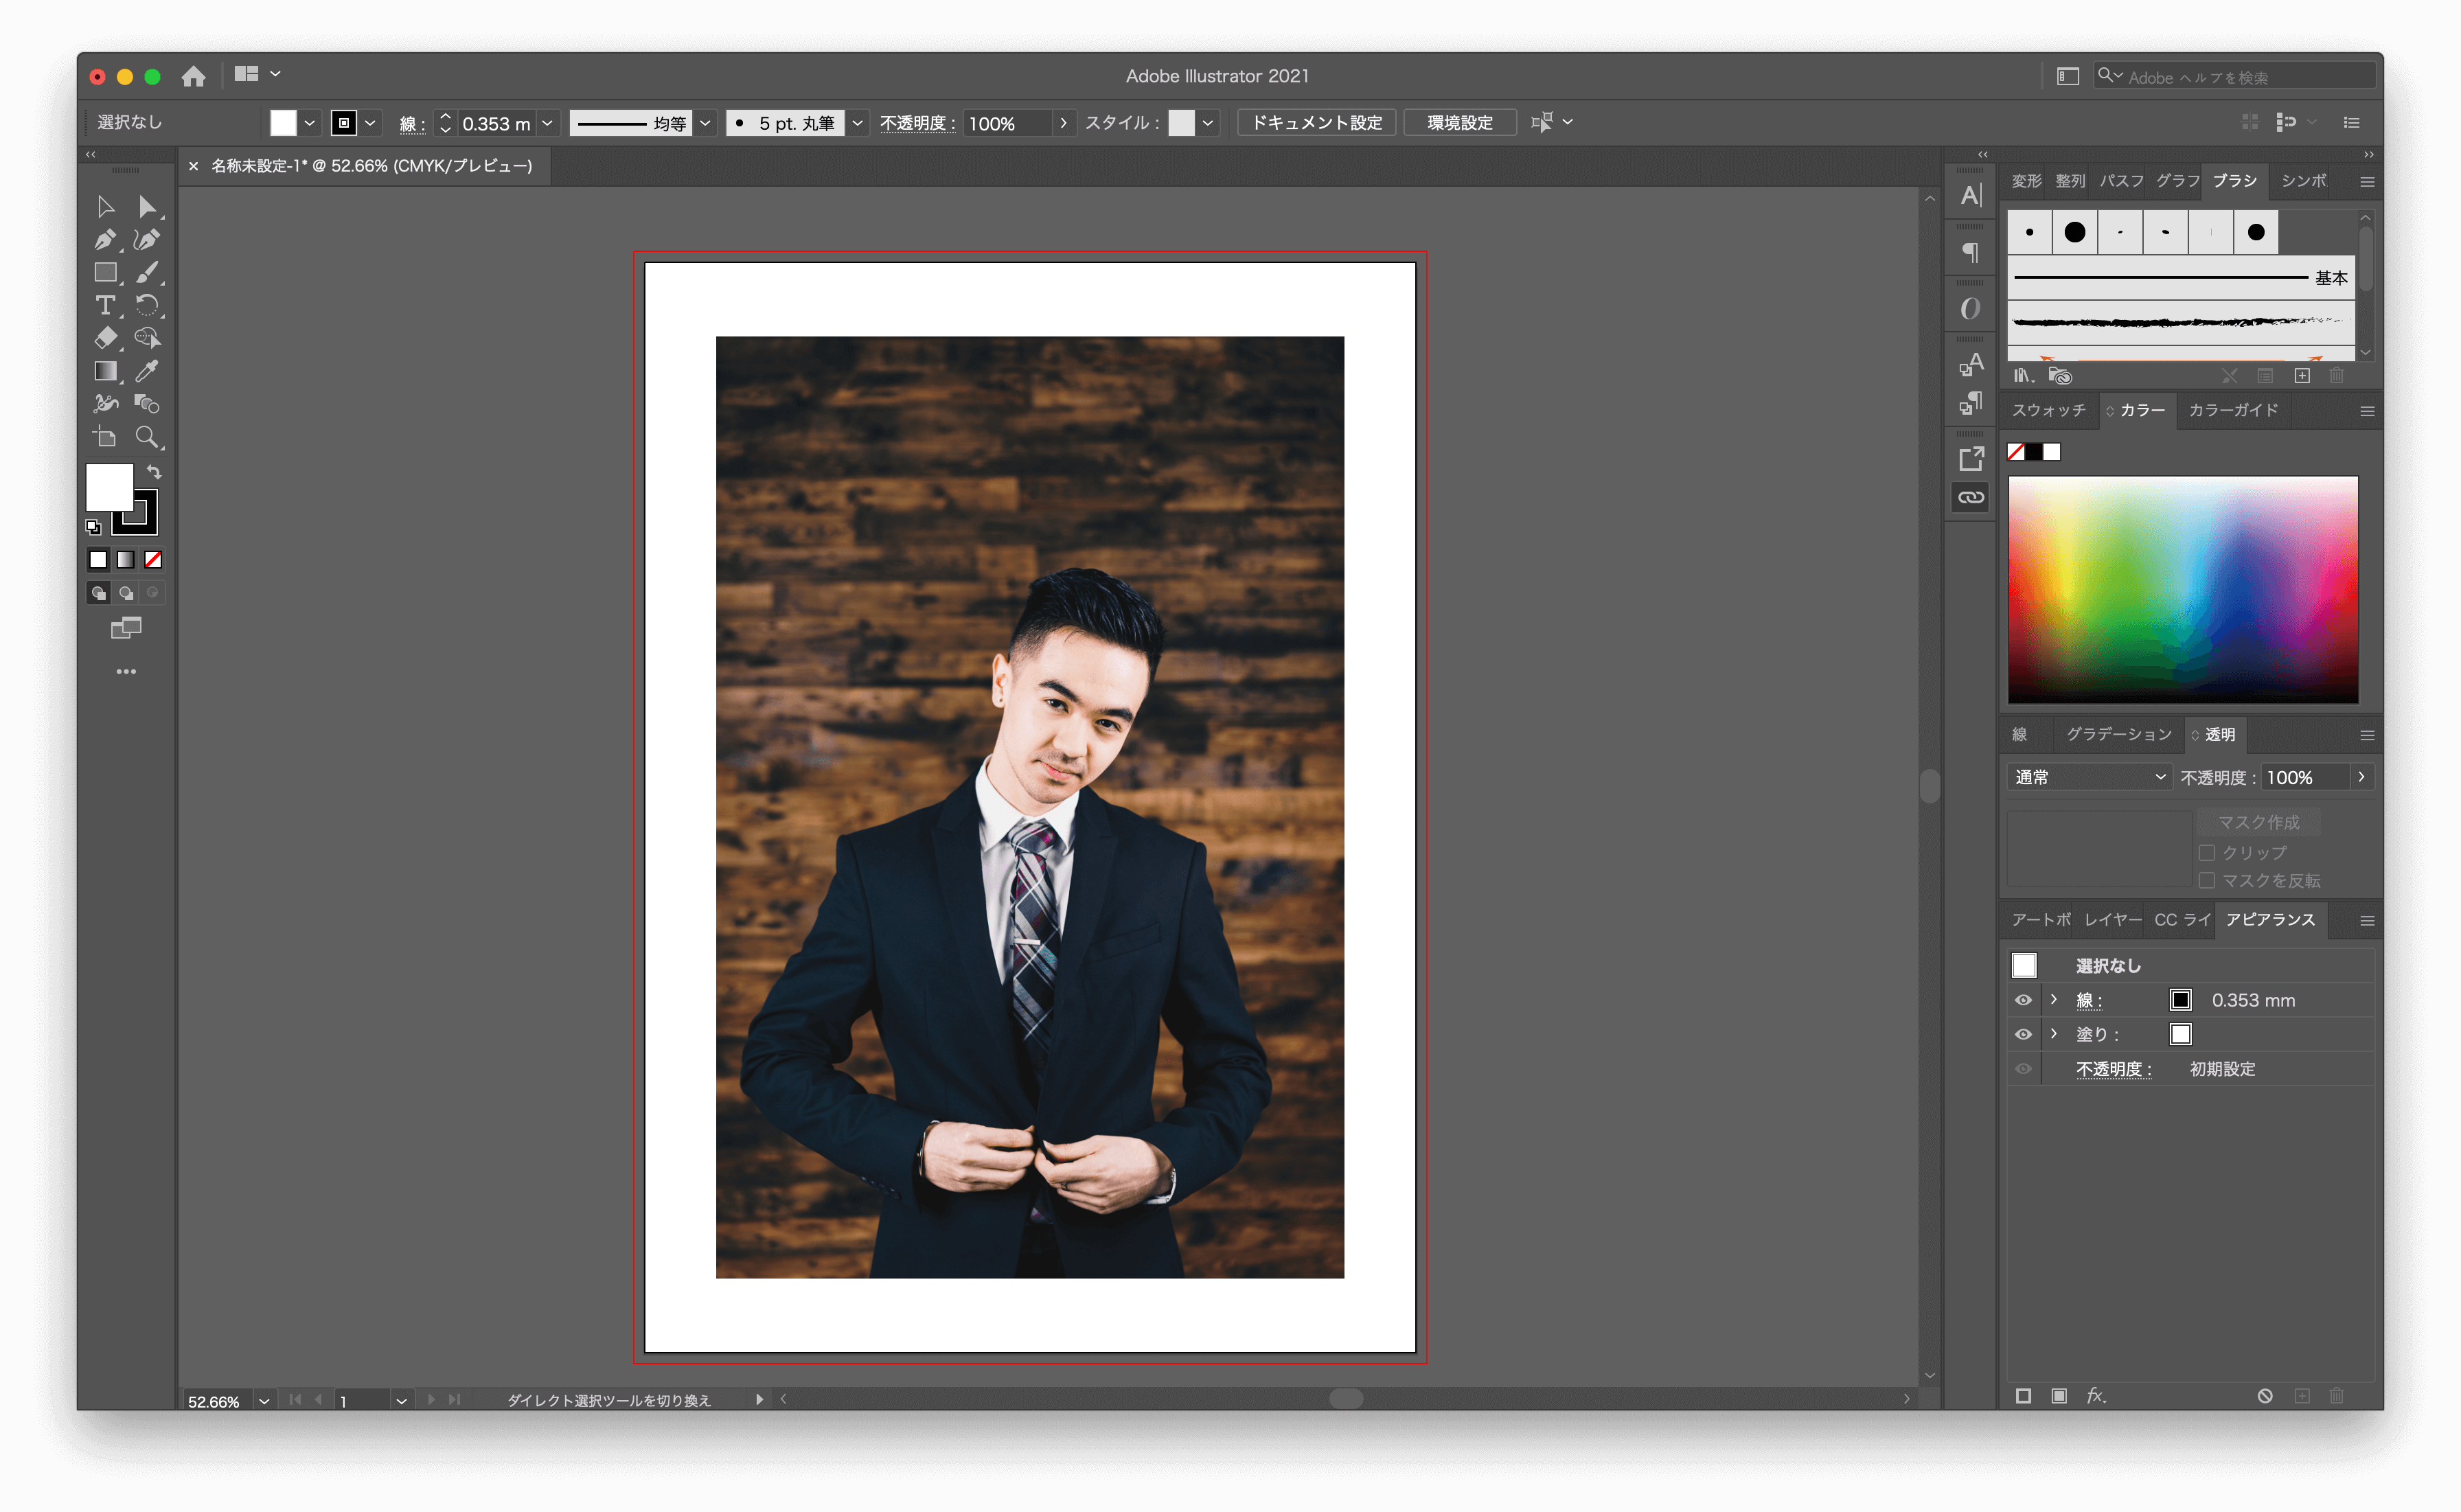Hide the 線 row in the Appearance panel

click(x=2025, y=999)
